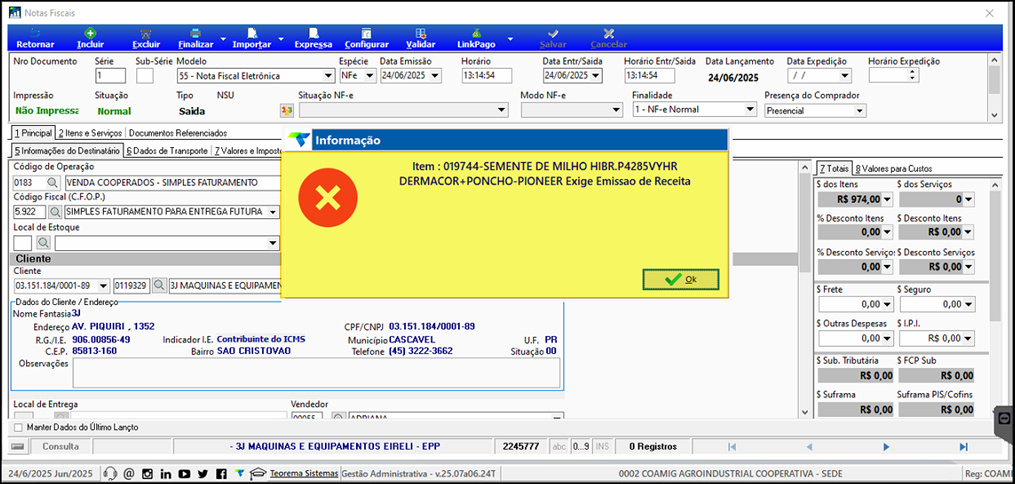
Task: Open the Facebook icon in status bar
Action: [x=221, y=473]
